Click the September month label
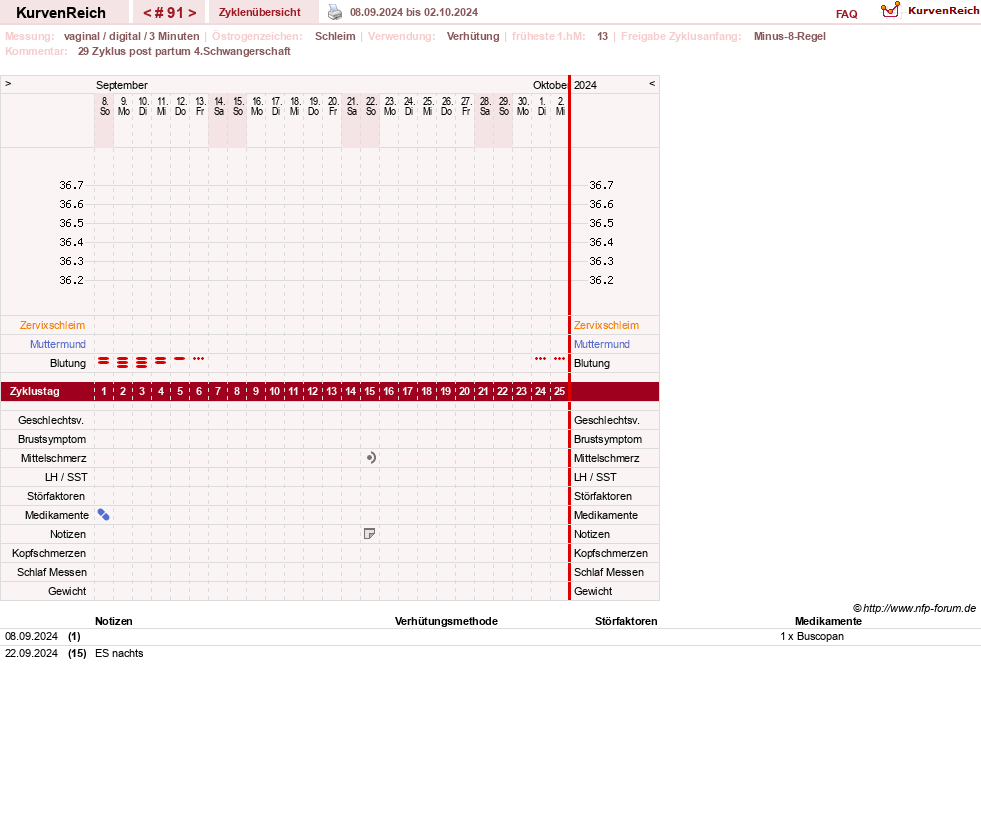981x820 pixels. 122,85
